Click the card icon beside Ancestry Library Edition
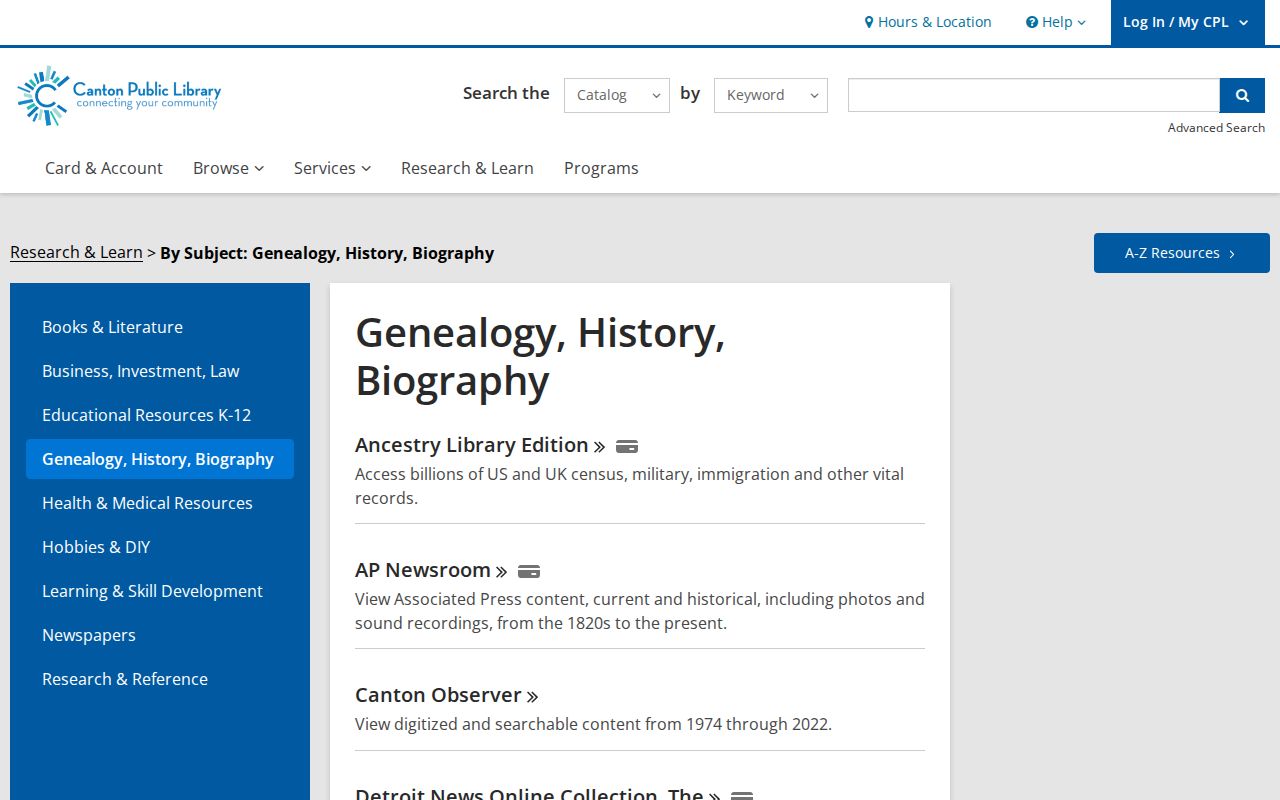The width and height of the screenshot is (1280, 800). (627, 447)
